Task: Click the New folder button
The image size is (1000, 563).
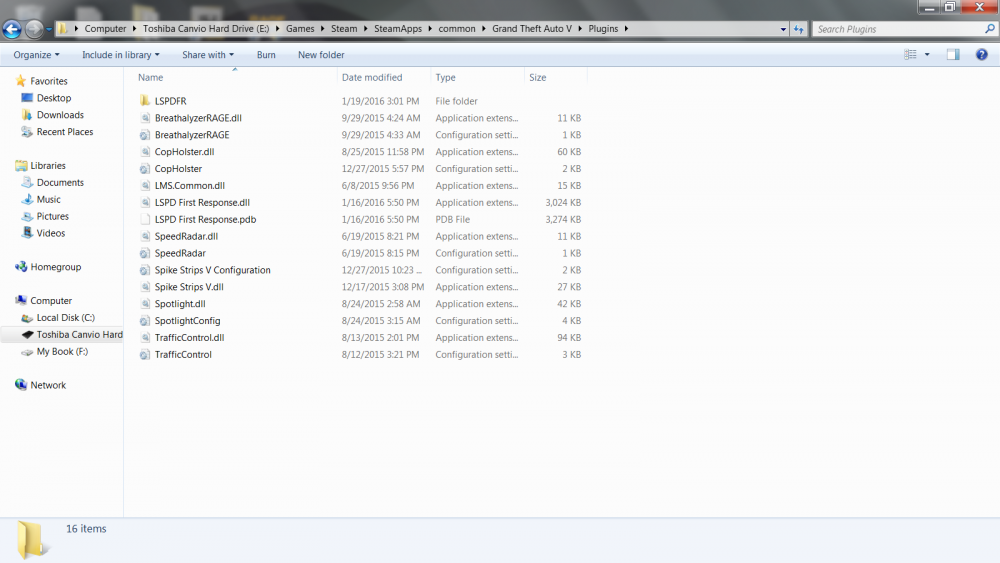Action: tap(321, 55)
